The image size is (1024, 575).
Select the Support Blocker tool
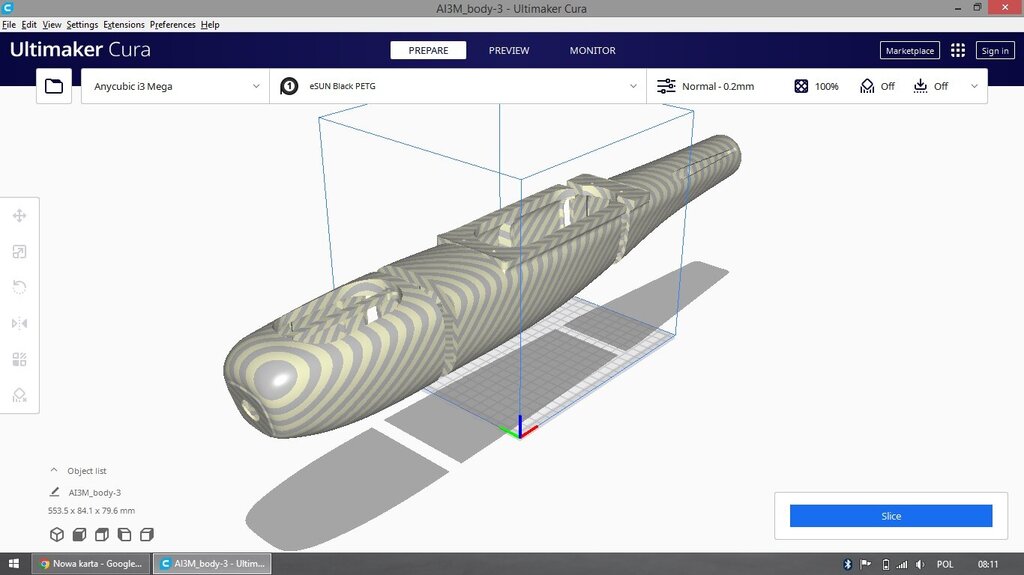pyautogui.click(x=19, y=395)
